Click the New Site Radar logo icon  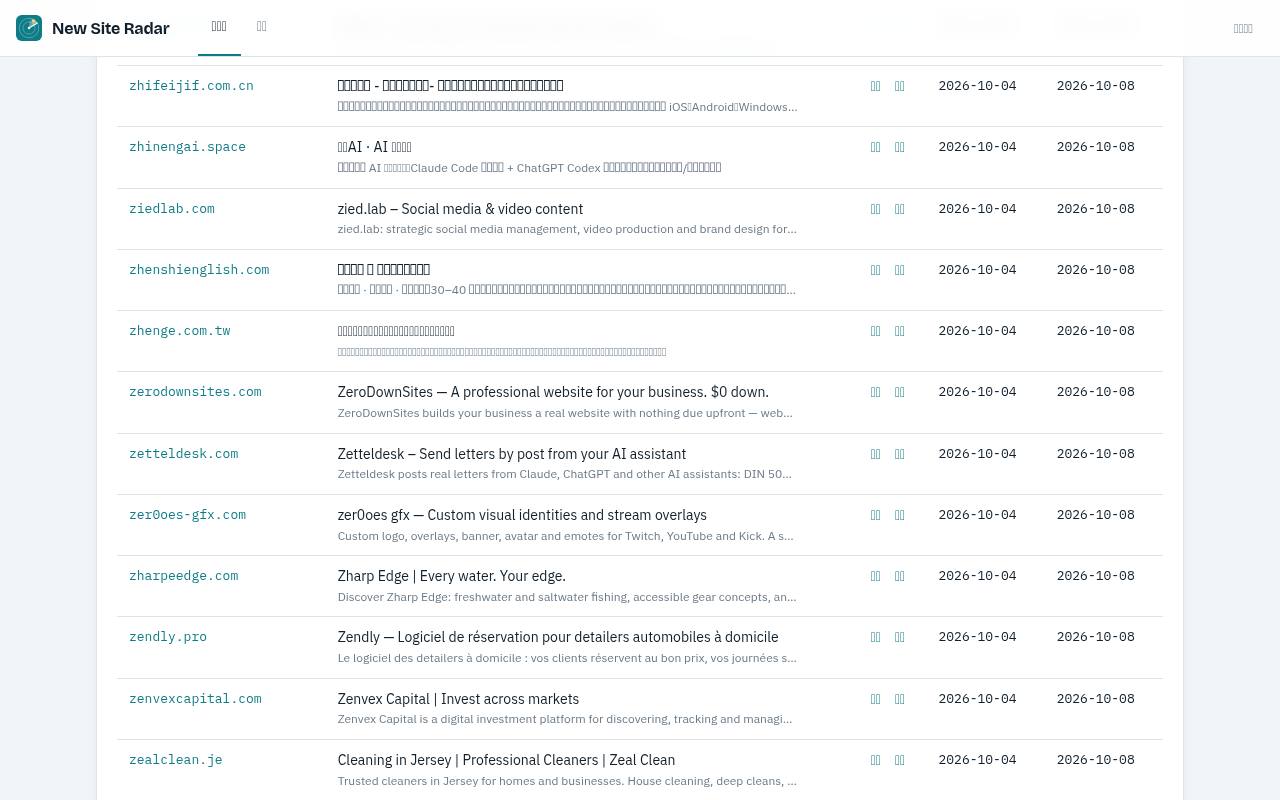[x=29, y=28]
